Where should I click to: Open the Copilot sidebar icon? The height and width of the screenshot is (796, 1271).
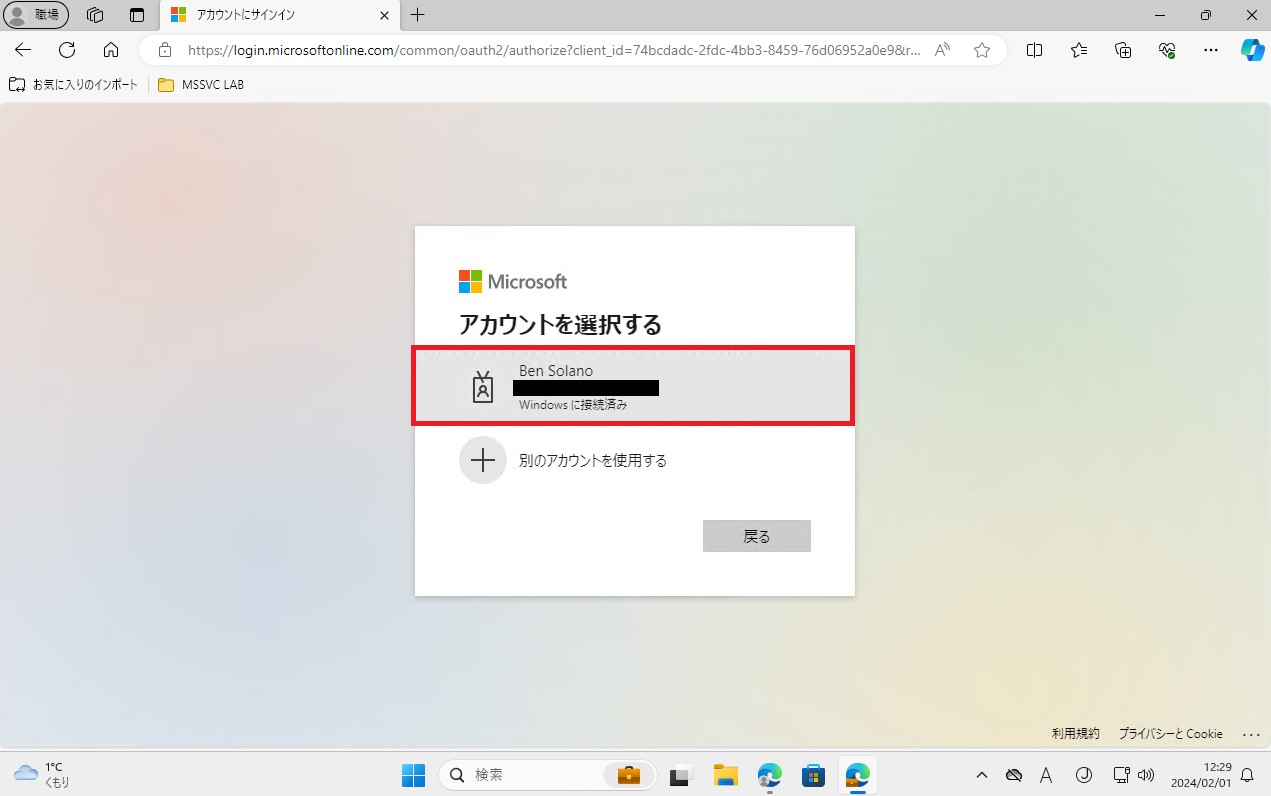(1252, 50)
